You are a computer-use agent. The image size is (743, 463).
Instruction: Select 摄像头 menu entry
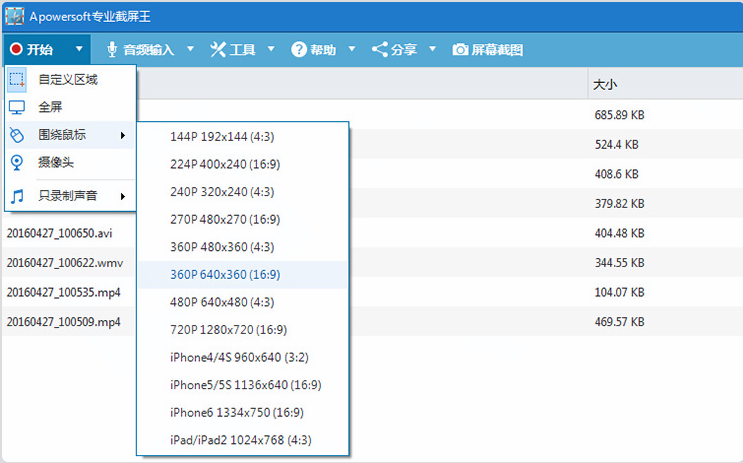[70, 163]
